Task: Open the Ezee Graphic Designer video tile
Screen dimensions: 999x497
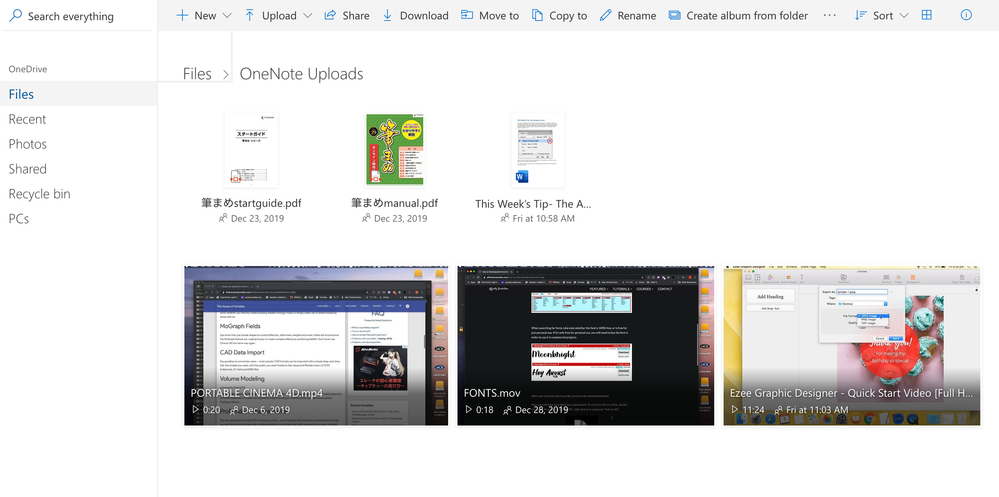Action: tap(852, 346)
